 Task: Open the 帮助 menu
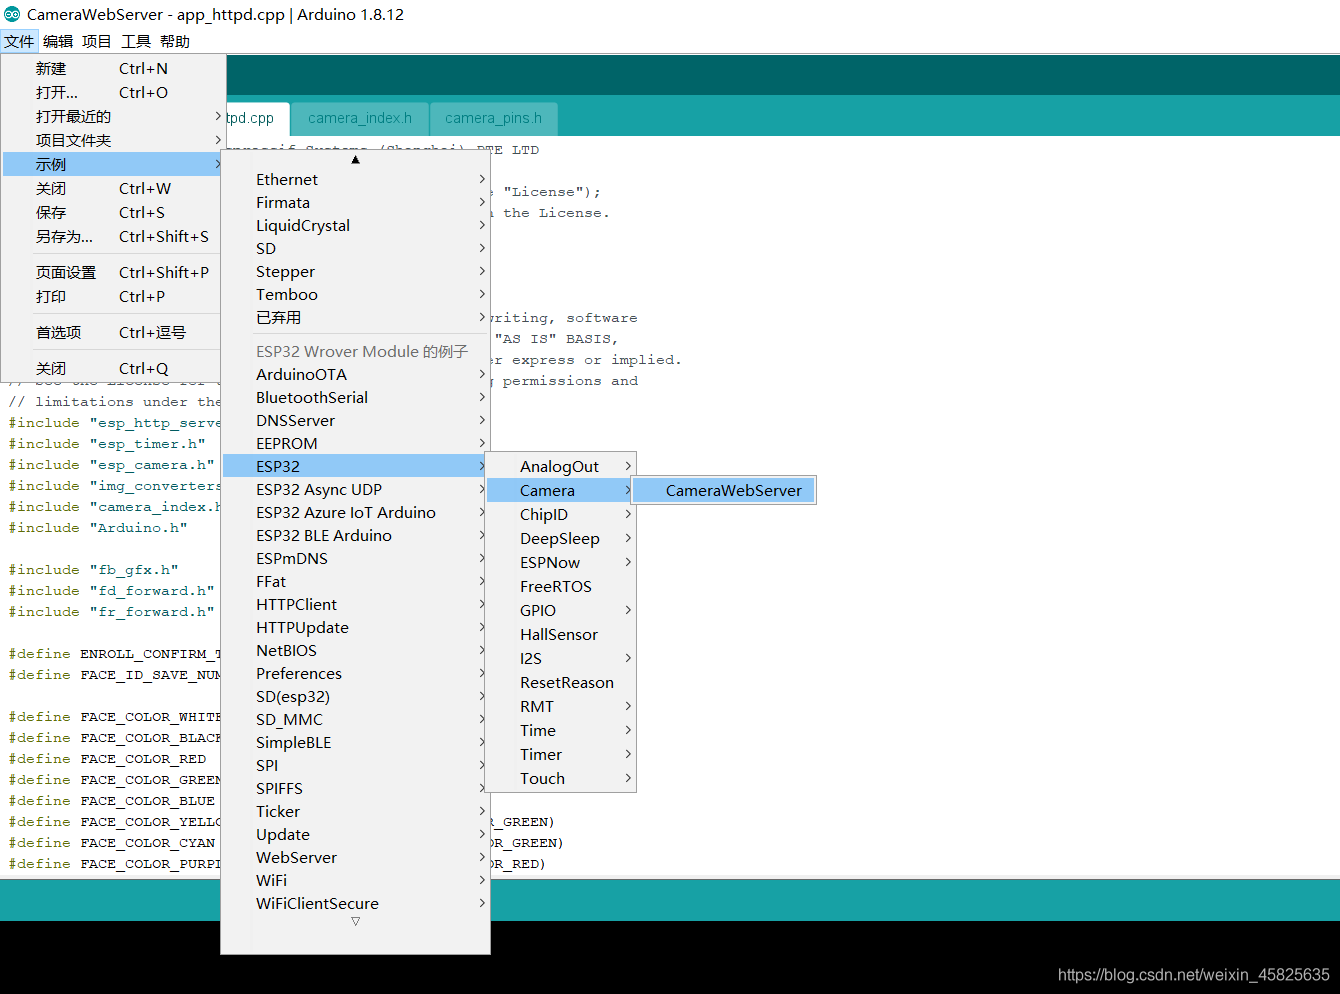175,41
